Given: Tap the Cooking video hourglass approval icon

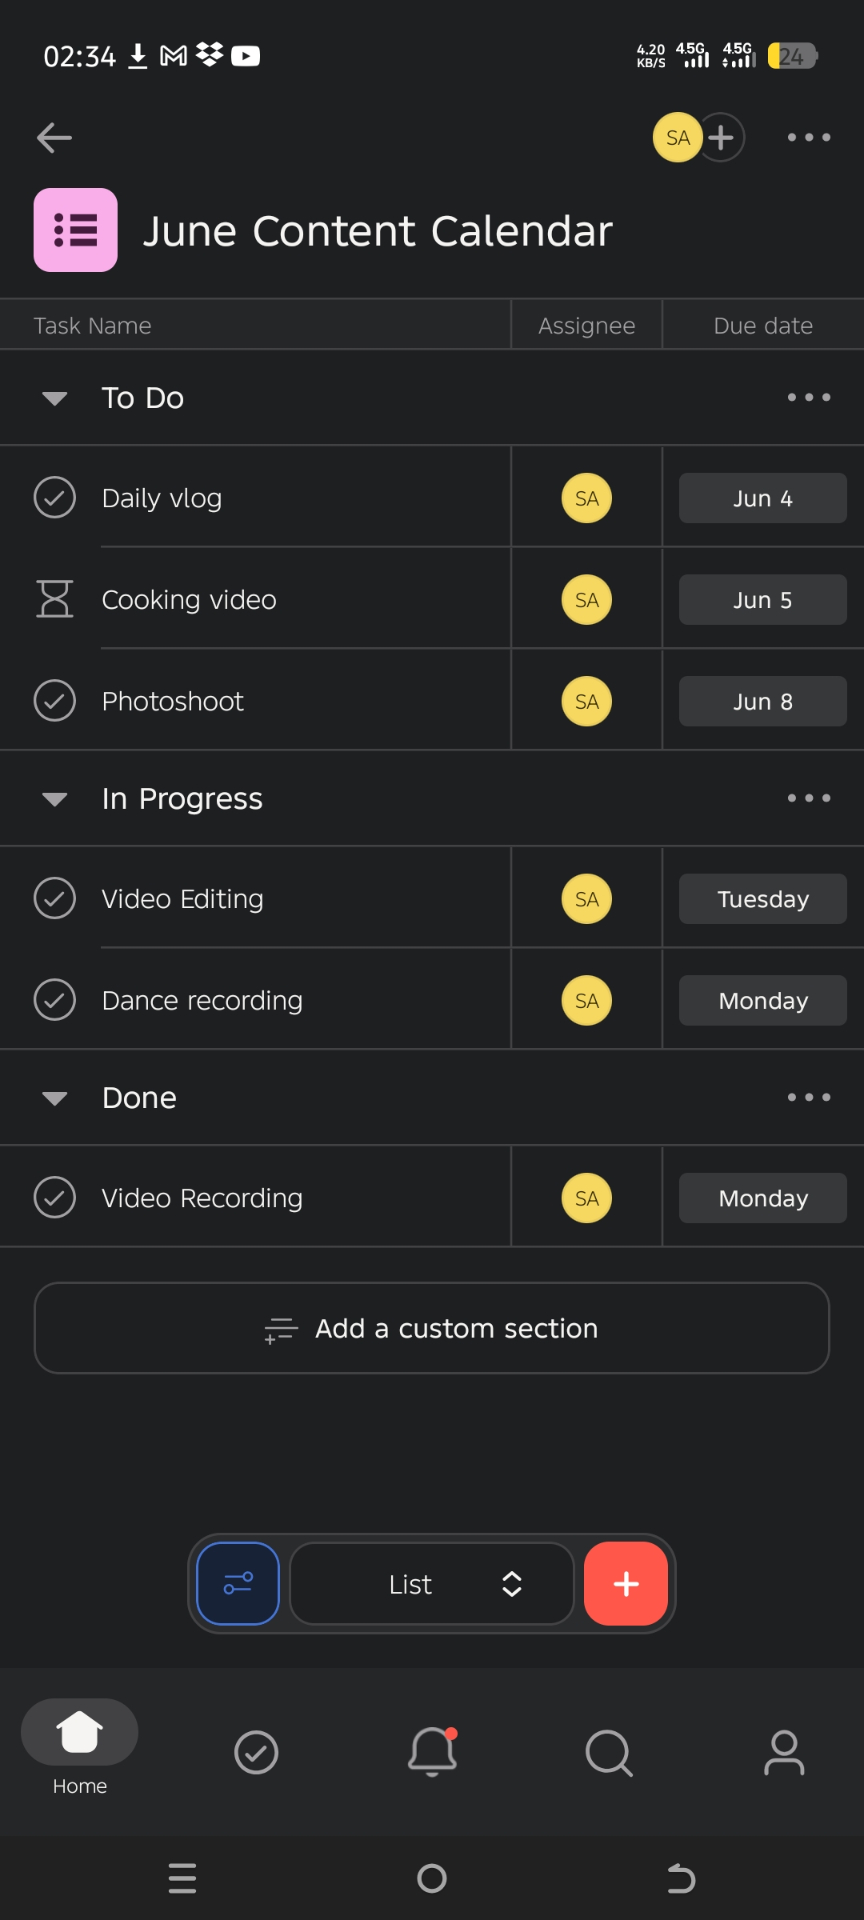Looking at the screenshot, I should [55, 599].
